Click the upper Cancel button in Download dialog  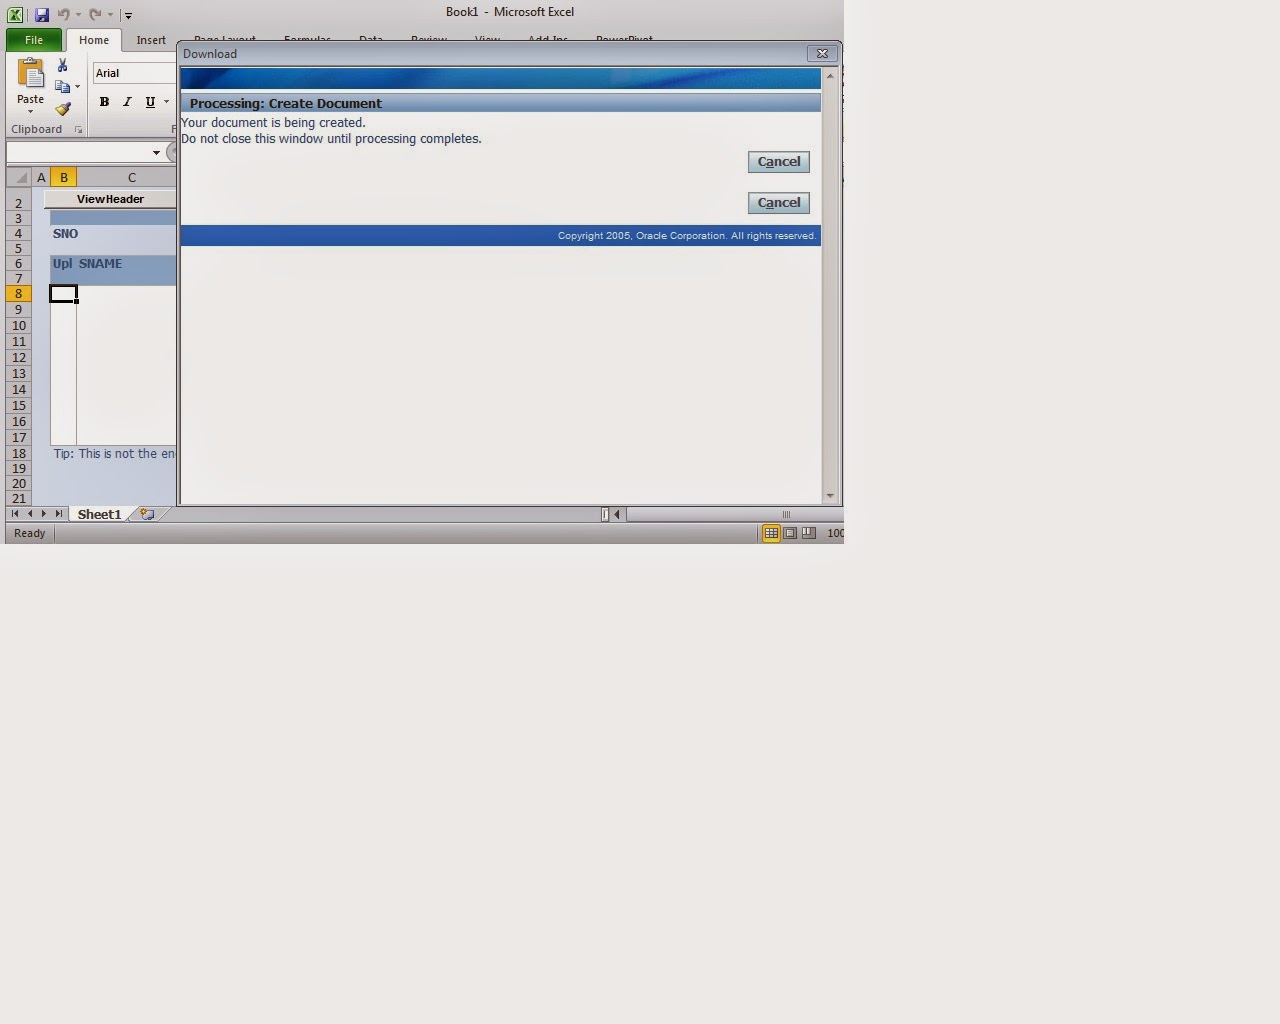[778, 161]
